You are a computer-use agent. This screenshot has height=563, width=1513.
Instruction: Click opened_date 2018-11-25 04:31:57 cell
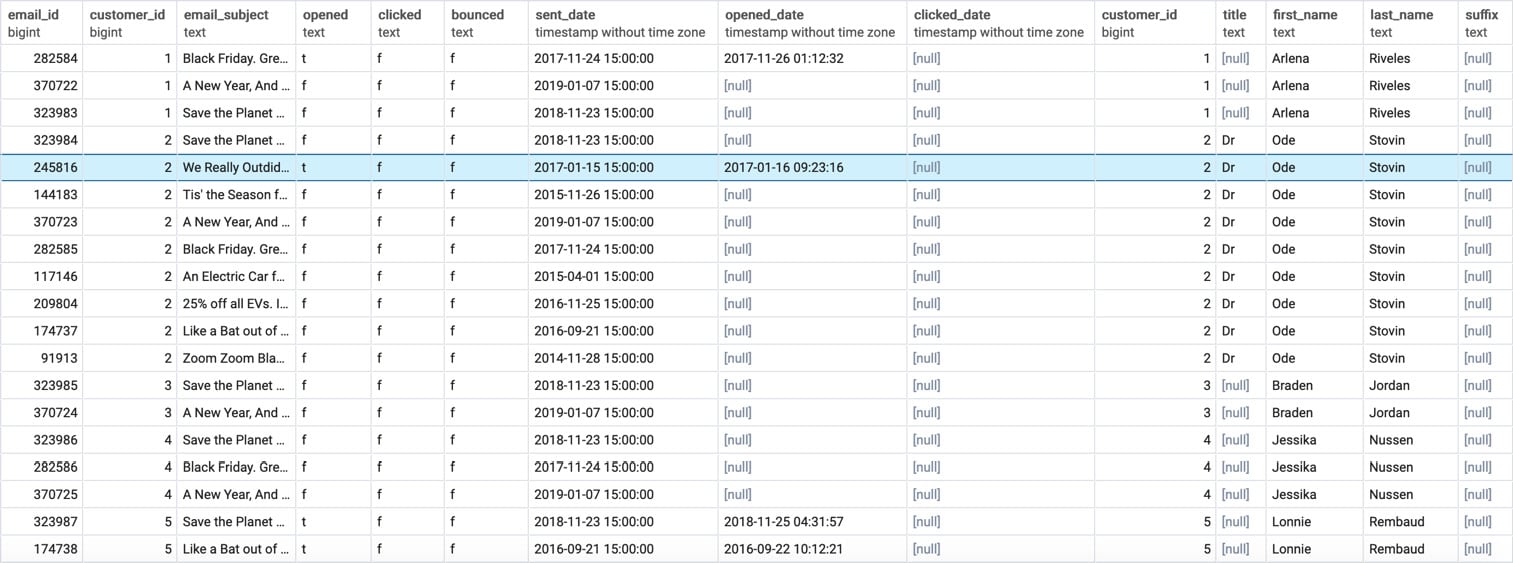click(812, 522)
